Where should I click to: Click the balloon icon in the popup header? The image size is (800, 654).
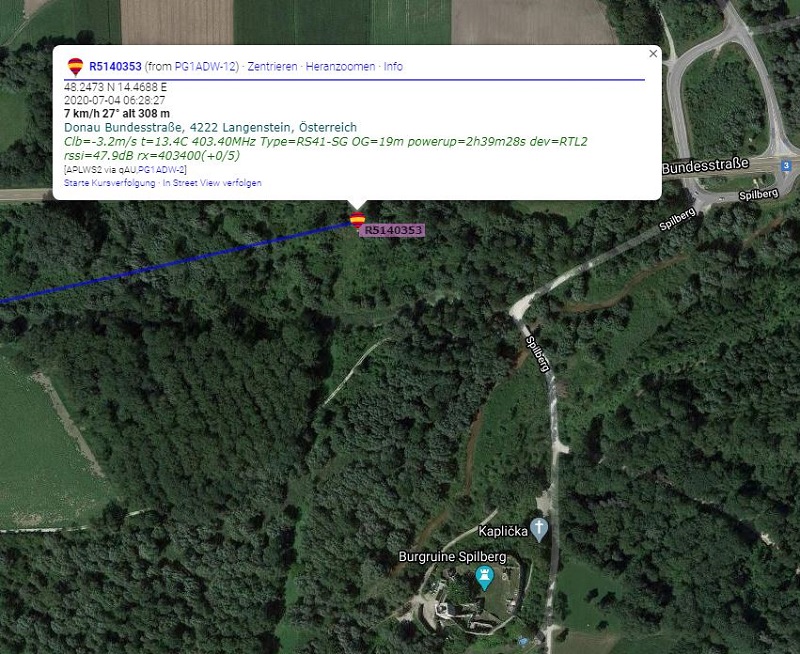[76, 66]
